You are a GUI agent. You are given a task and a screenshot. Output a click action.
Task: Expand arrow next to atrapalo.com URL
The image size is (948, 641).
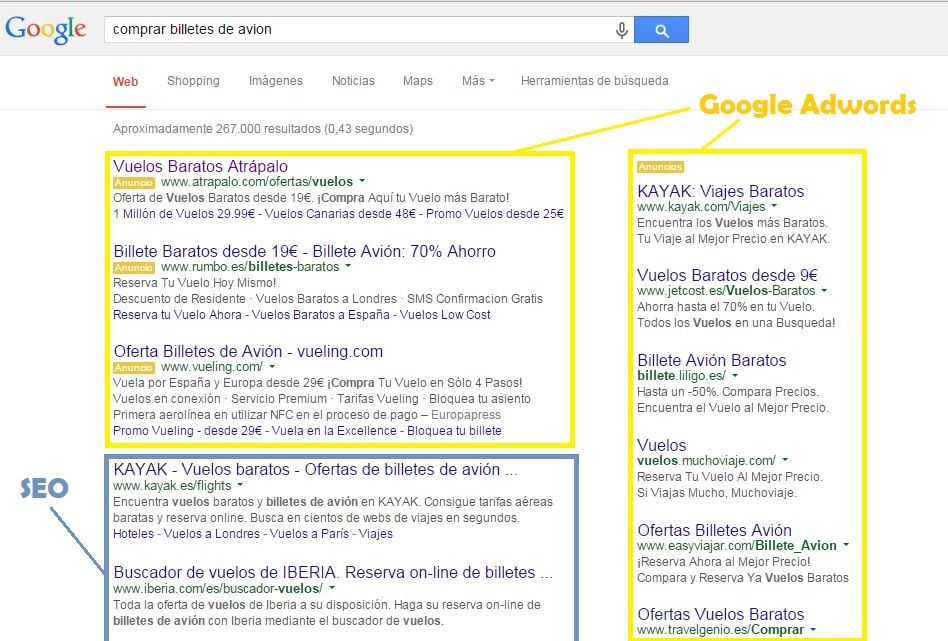pos(362,183)
